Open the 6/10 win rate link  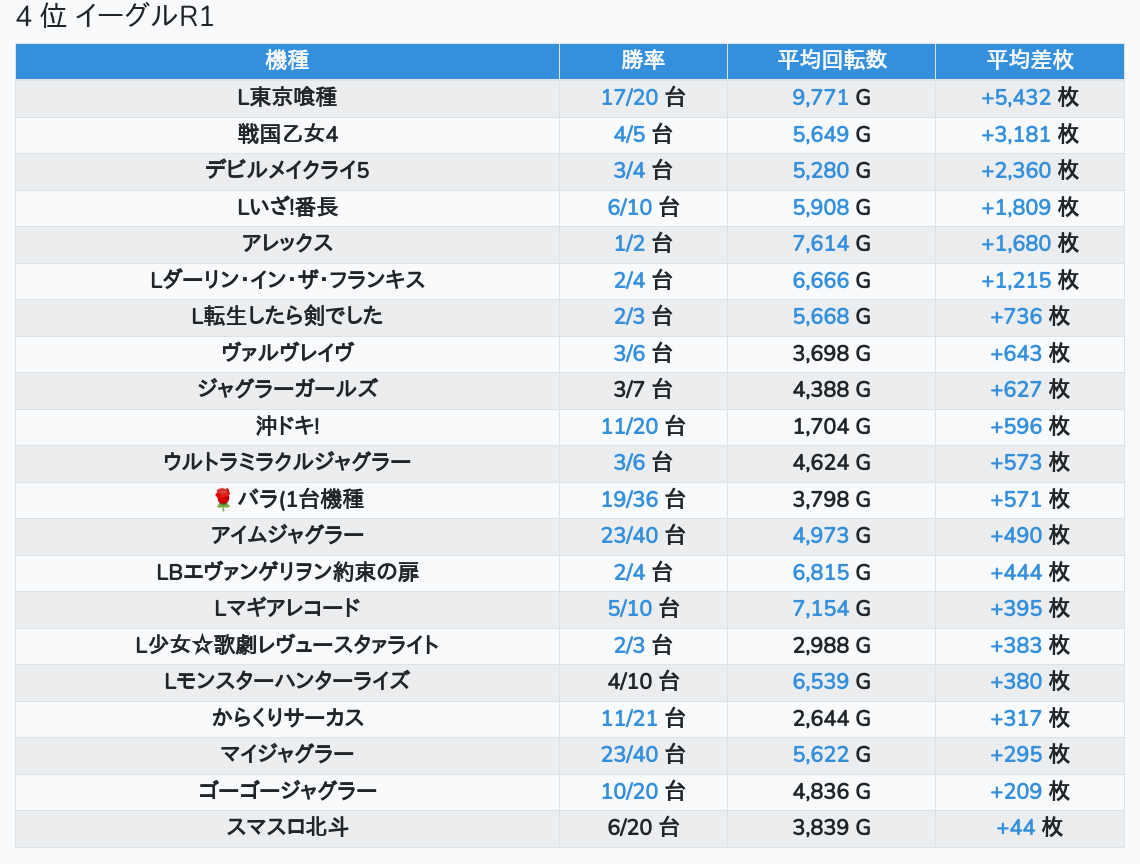(630, 207)
